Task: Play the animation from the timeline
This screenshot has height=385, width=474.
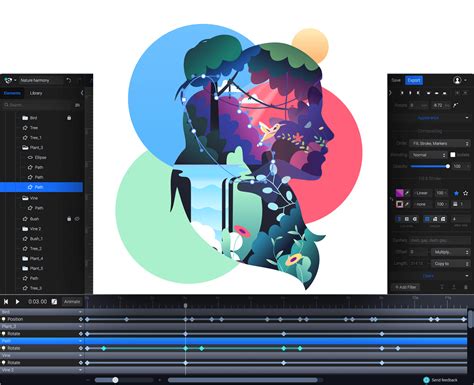Action: pyautogui.click(x=17, y=302)
